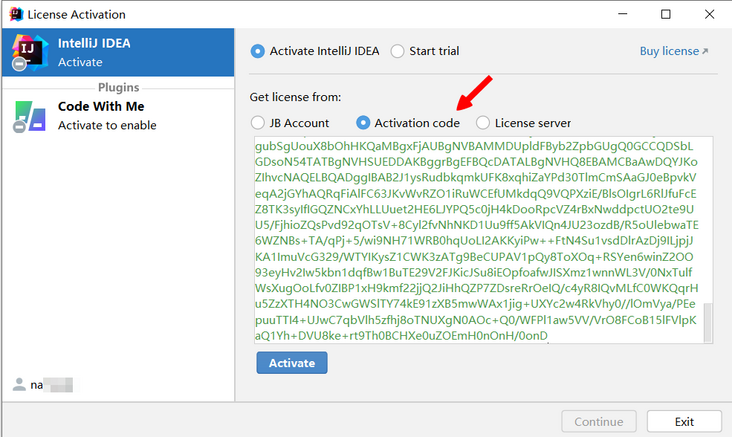Click the user avatar icon next to 'na'
Image resolution: width=732 pixels, height=437 pixels.
19,384
